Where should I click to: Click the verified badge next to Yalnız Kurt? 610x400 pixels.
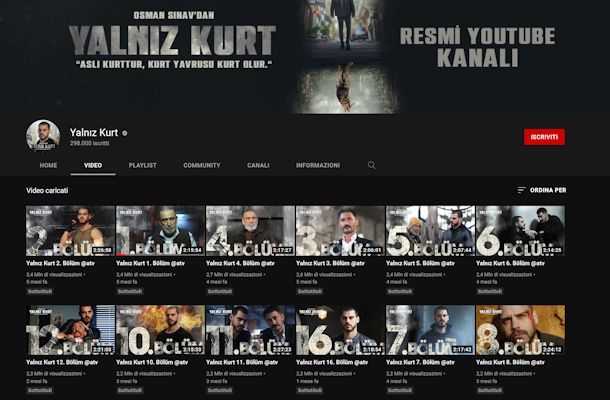(124, 133)
